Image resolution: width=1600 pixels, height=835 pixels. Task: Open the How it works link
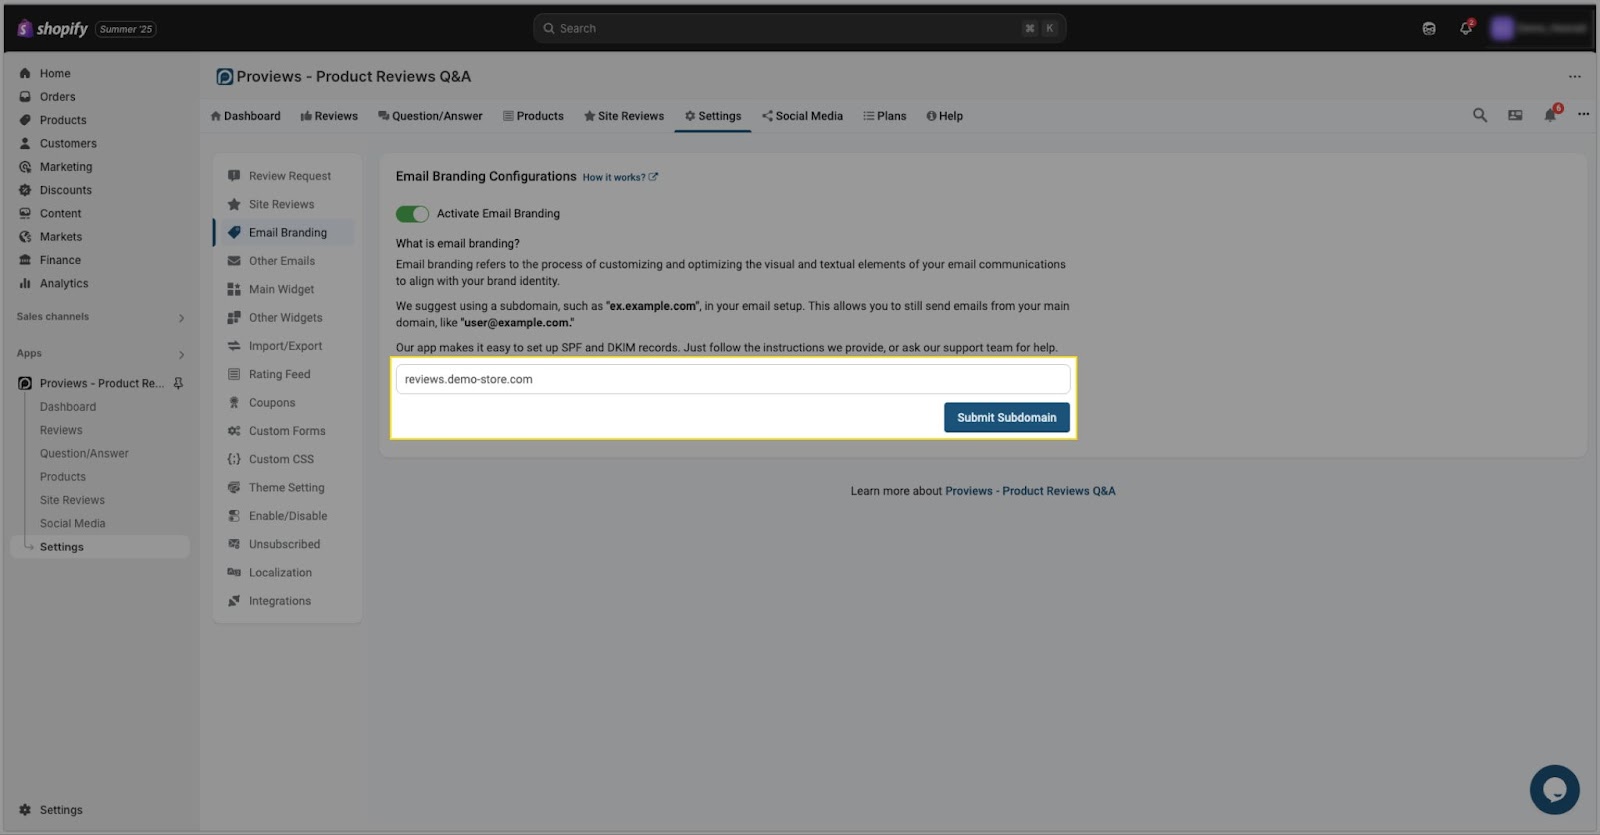tap(620, 178)
